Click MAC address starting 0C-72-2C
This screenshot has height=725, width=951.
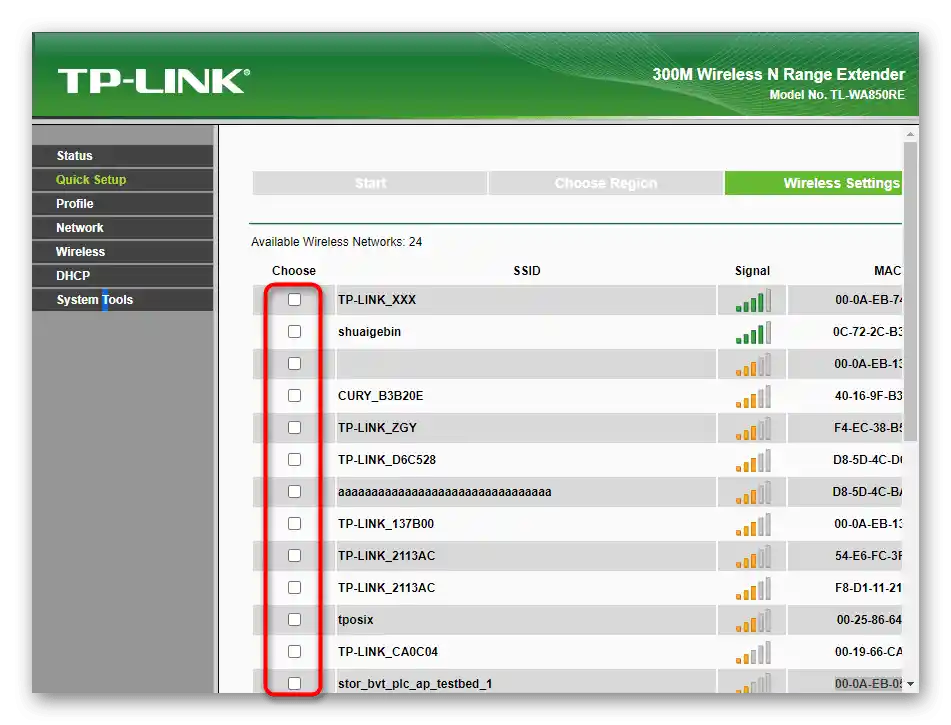coord(867,332)
